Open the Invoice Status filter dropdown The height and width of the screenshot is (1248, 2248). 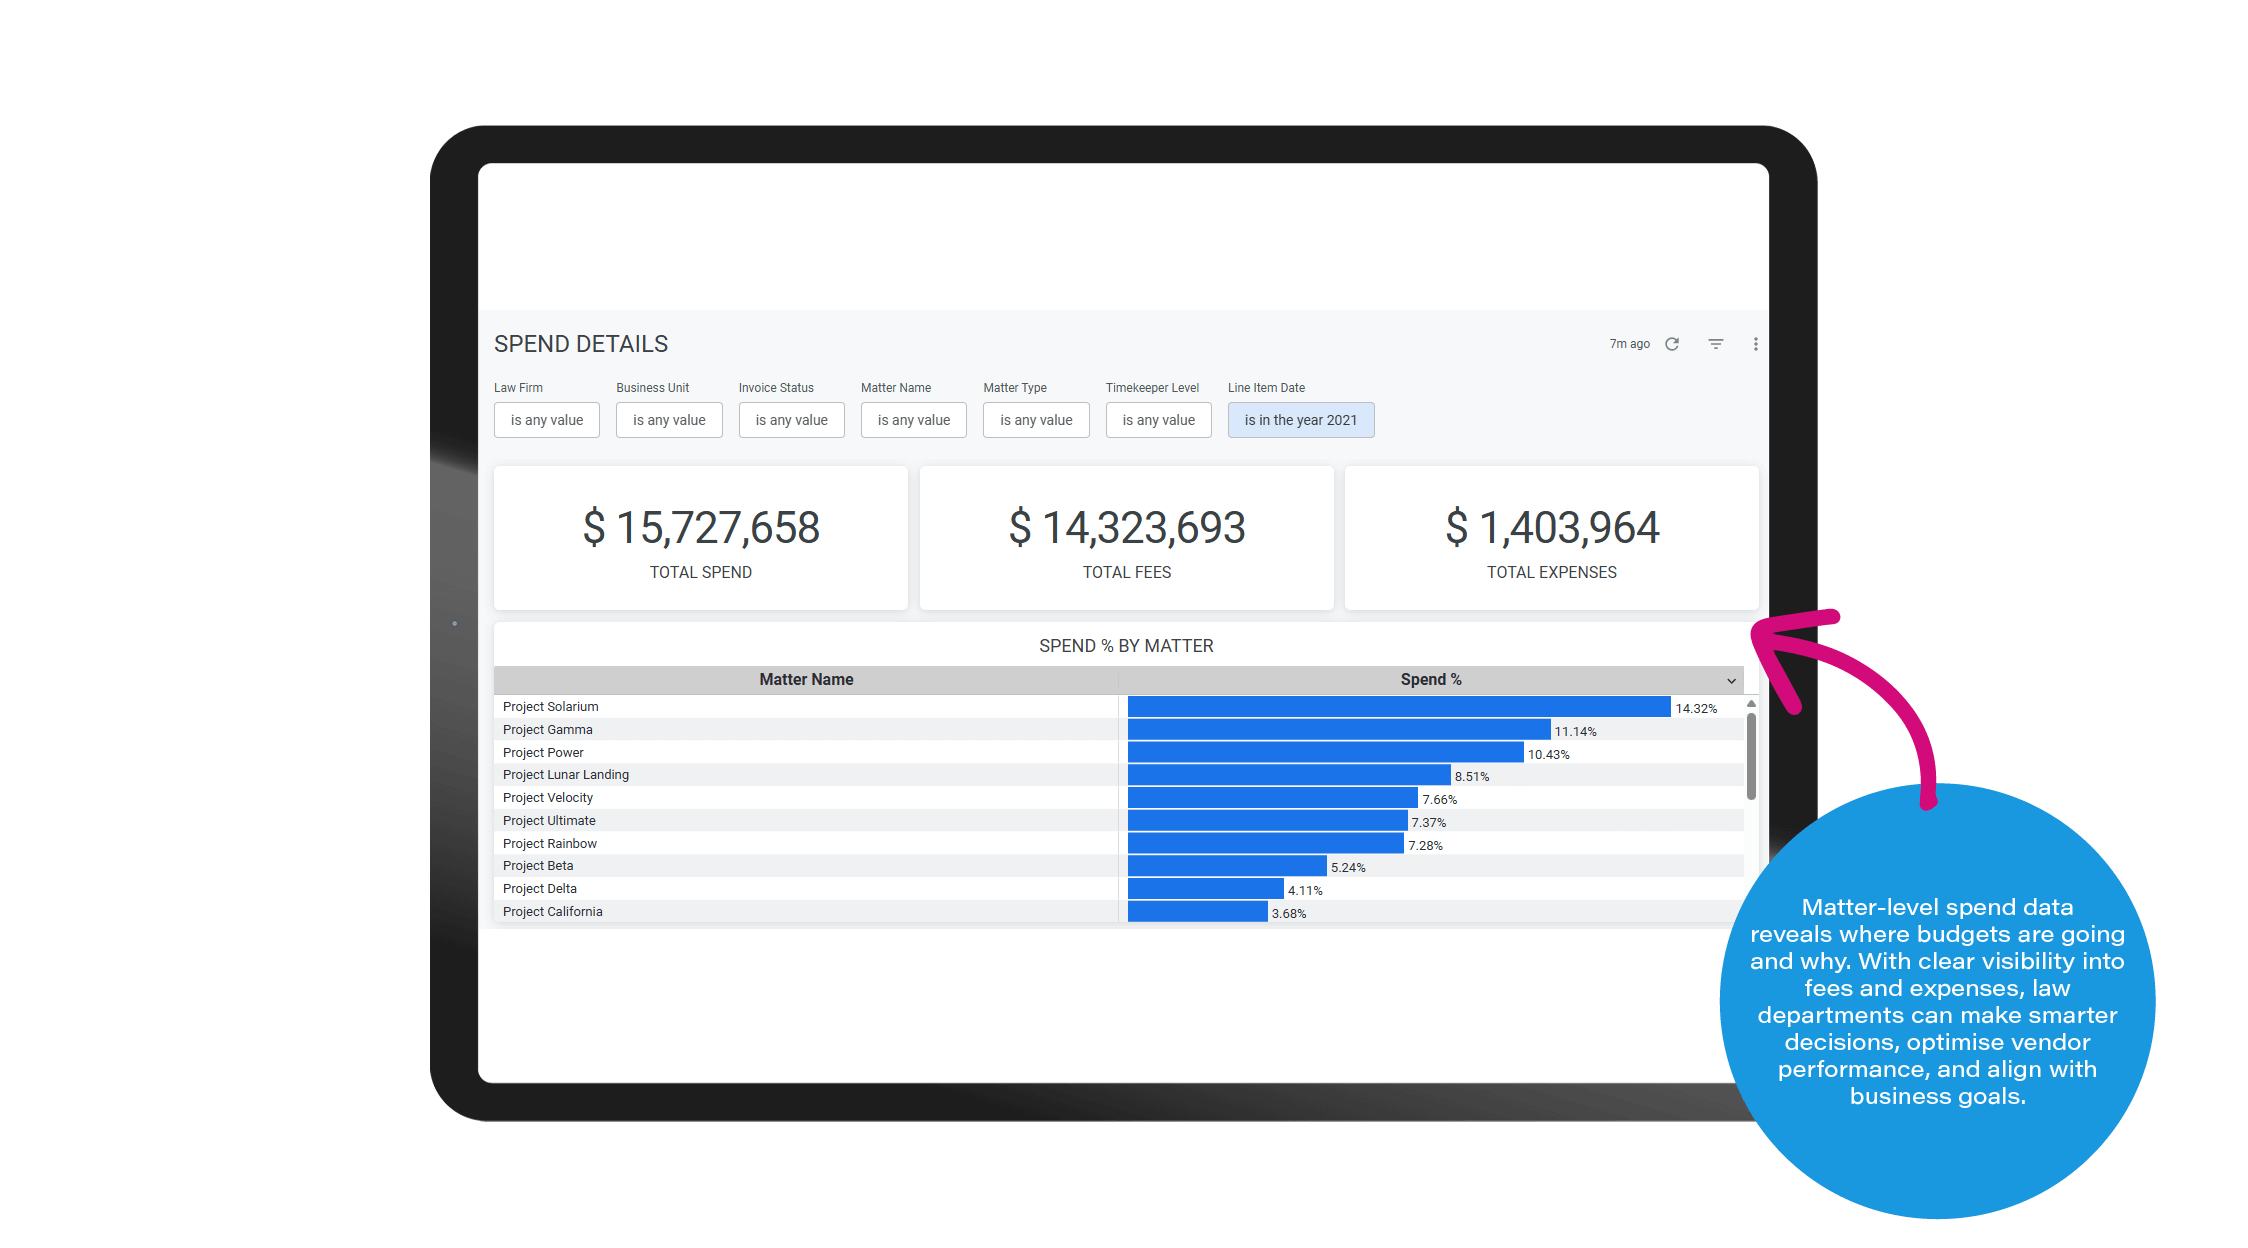[x=791, y=420]
